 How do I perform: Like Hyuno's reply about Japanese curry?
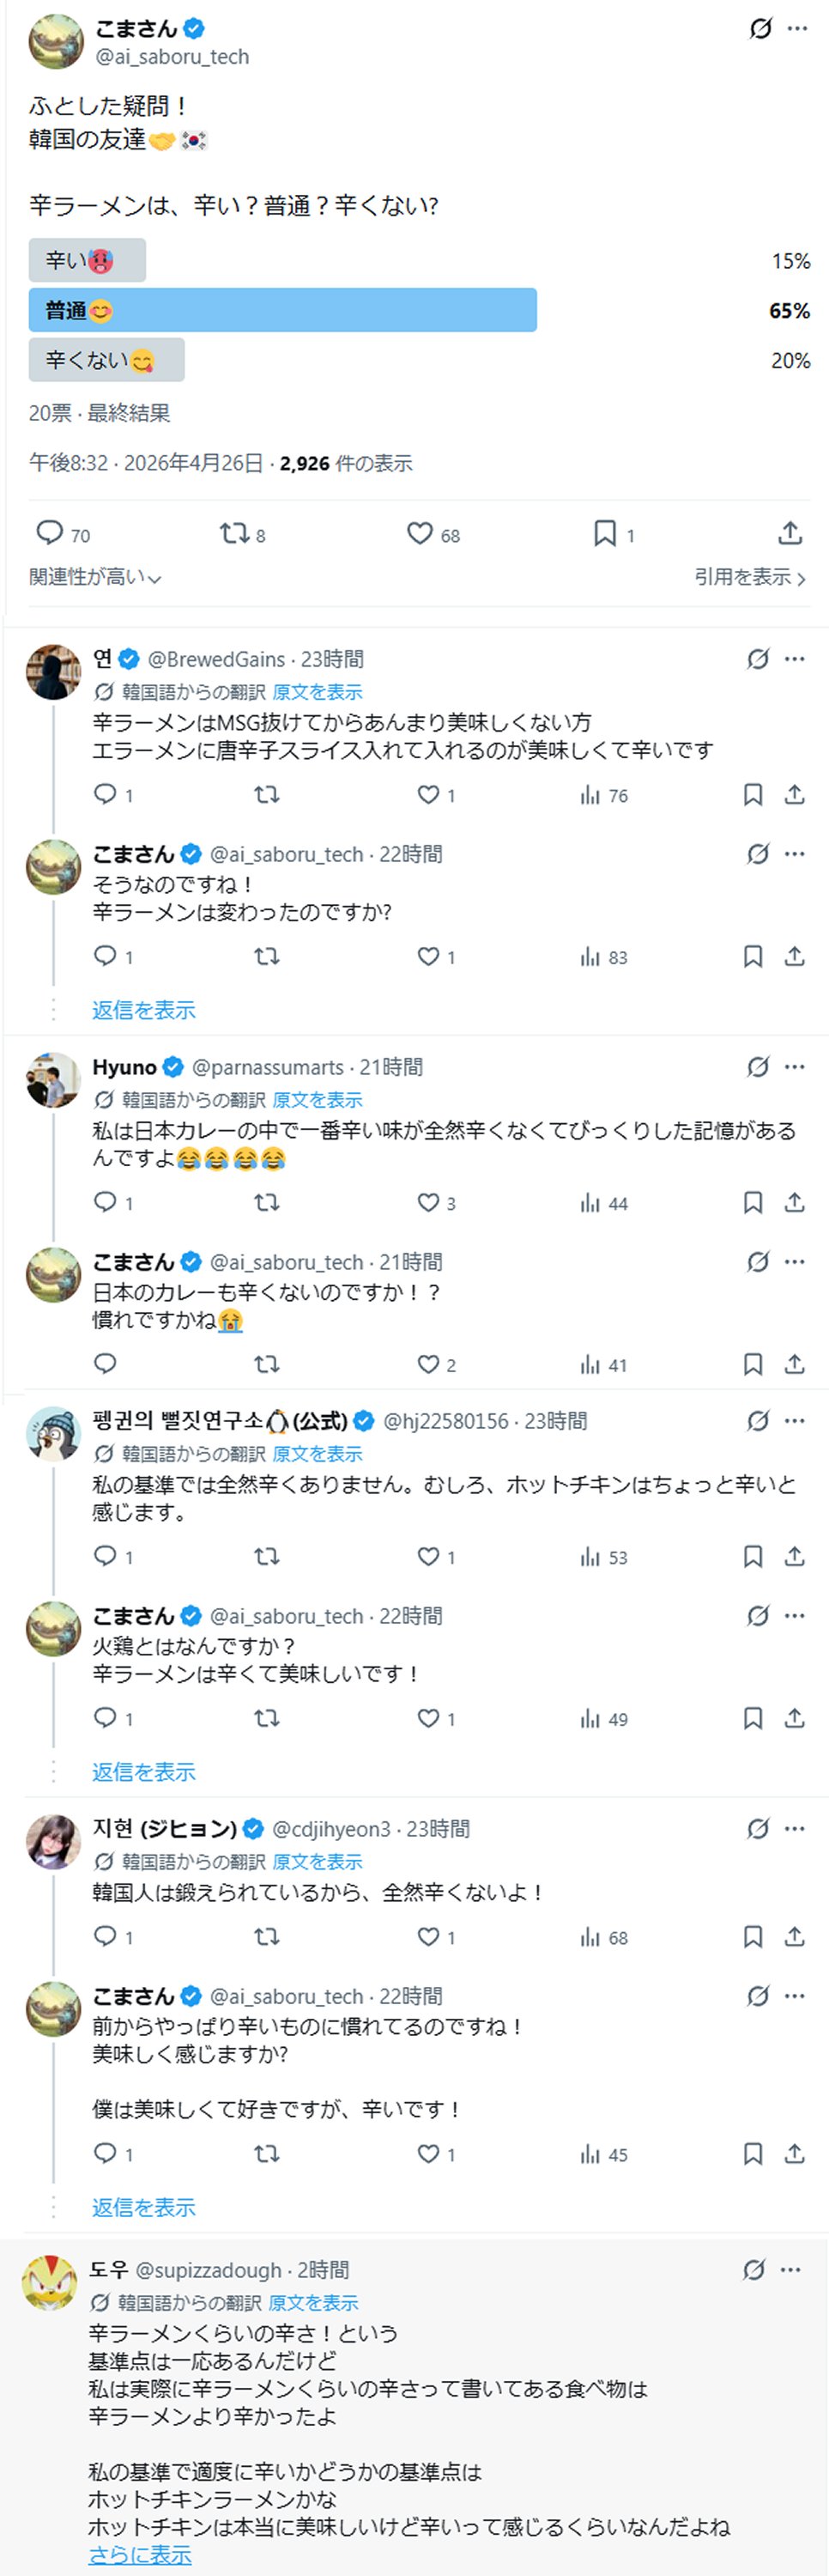tap(428, 1202)
